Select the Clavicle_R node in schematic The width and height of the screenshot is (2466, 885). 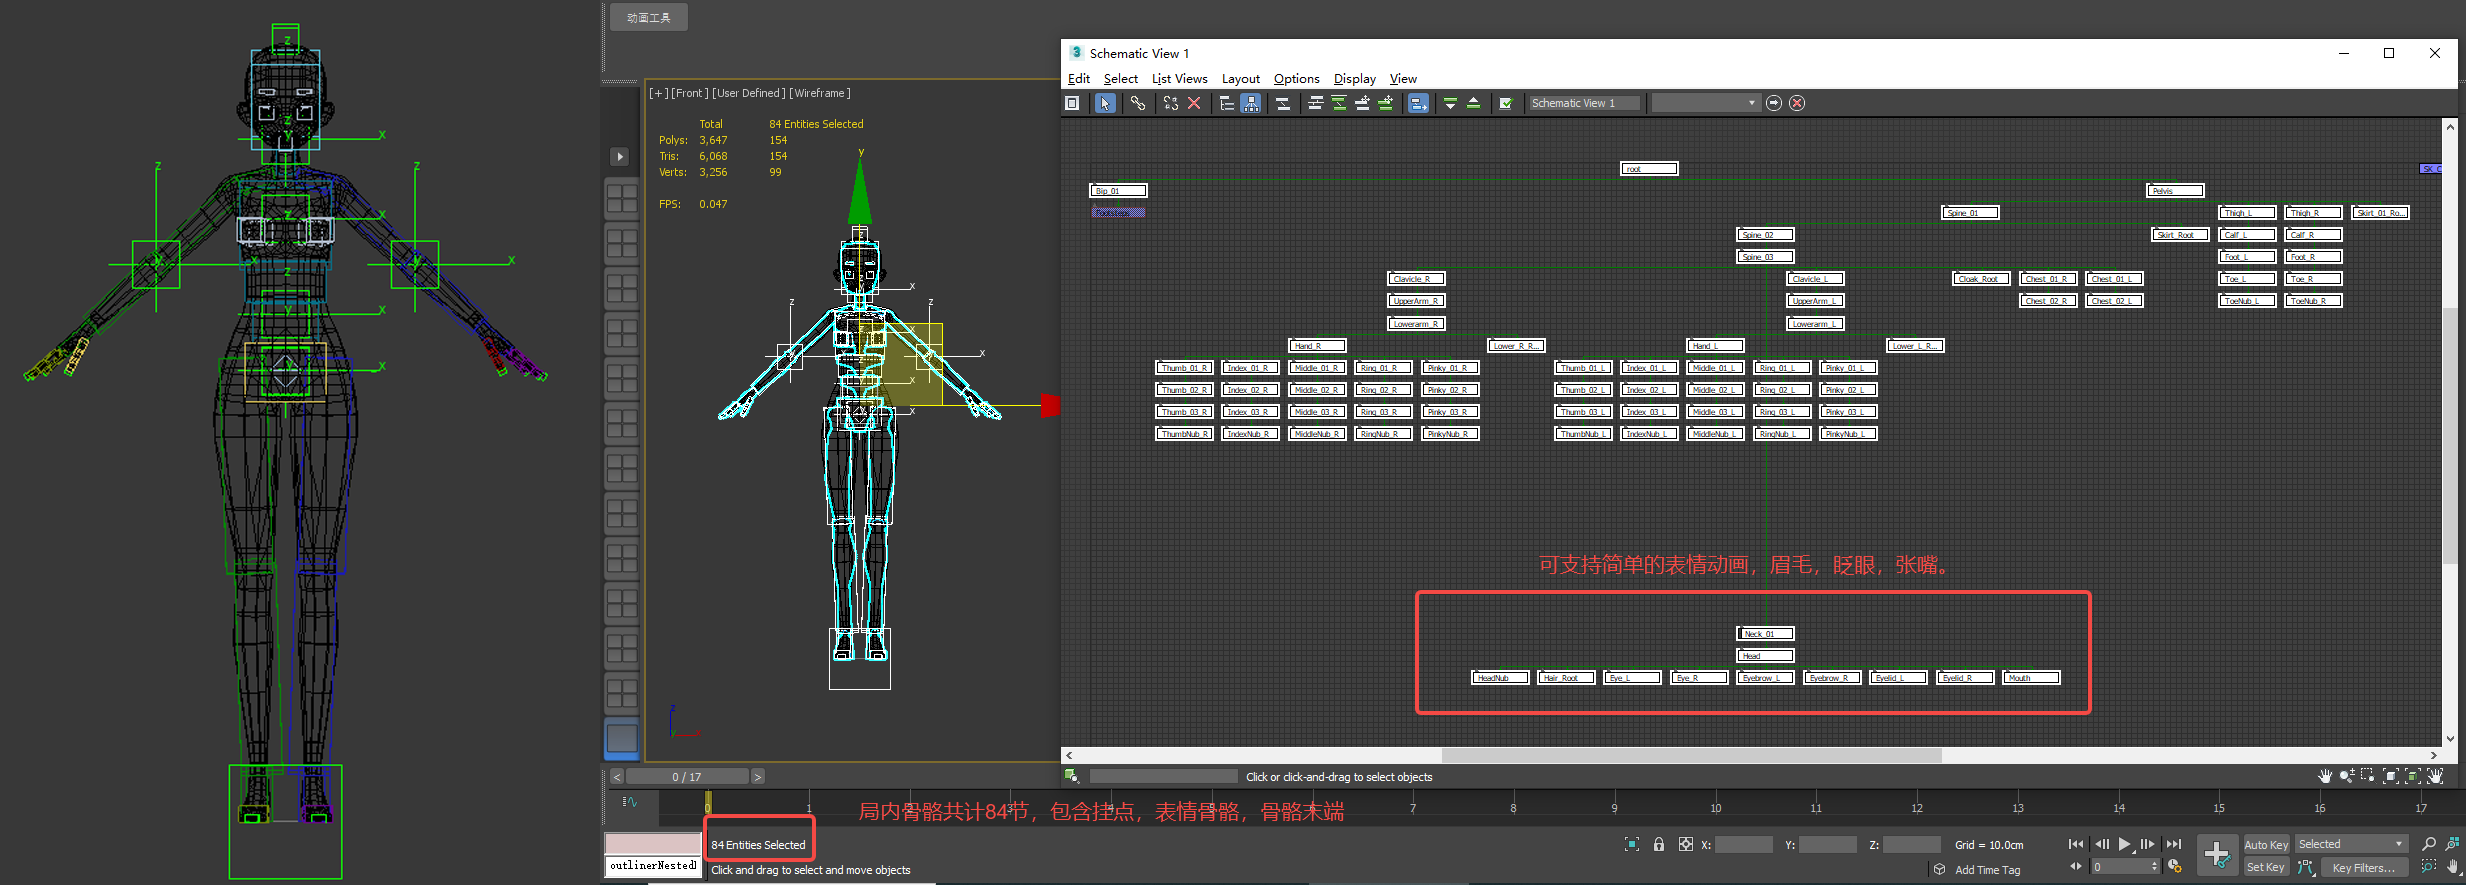[1416, 279]
